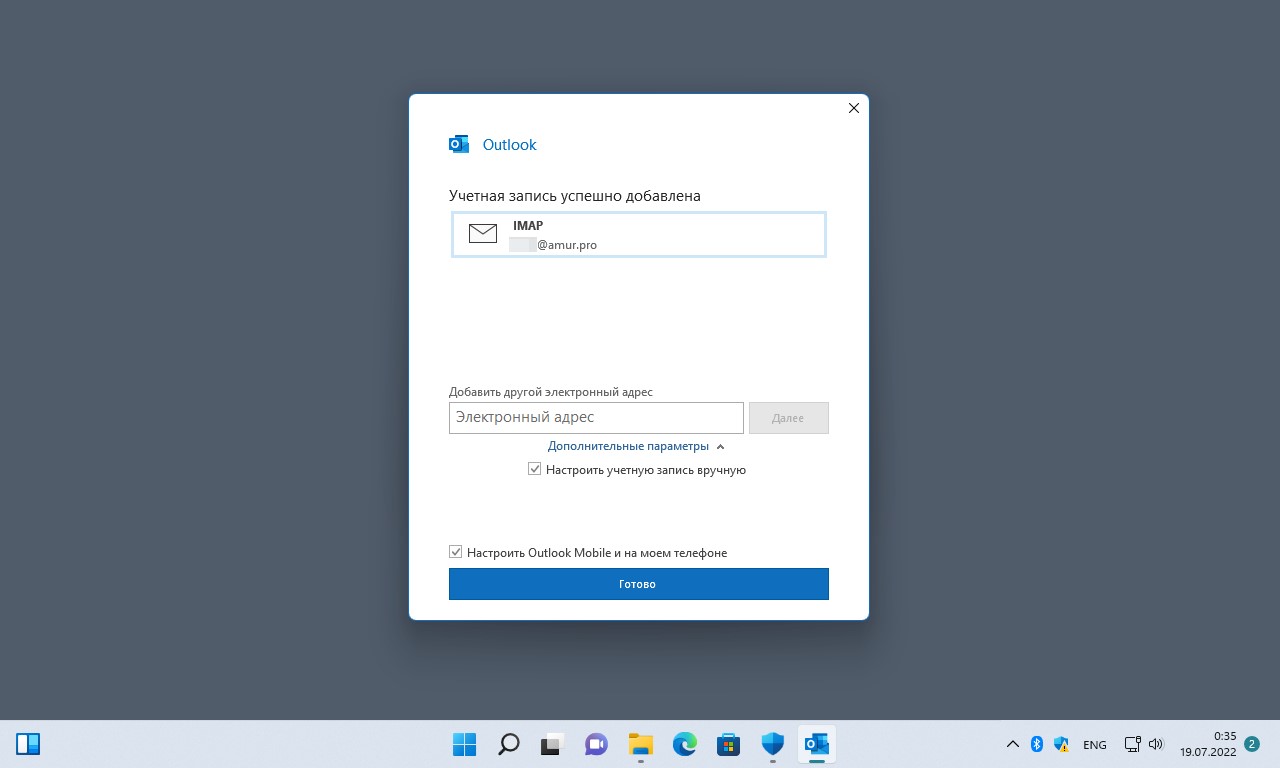This screenshot has width=1280, height=768.
Task: Open Windows Security shield in taskbar
Action: pos(772,744)
